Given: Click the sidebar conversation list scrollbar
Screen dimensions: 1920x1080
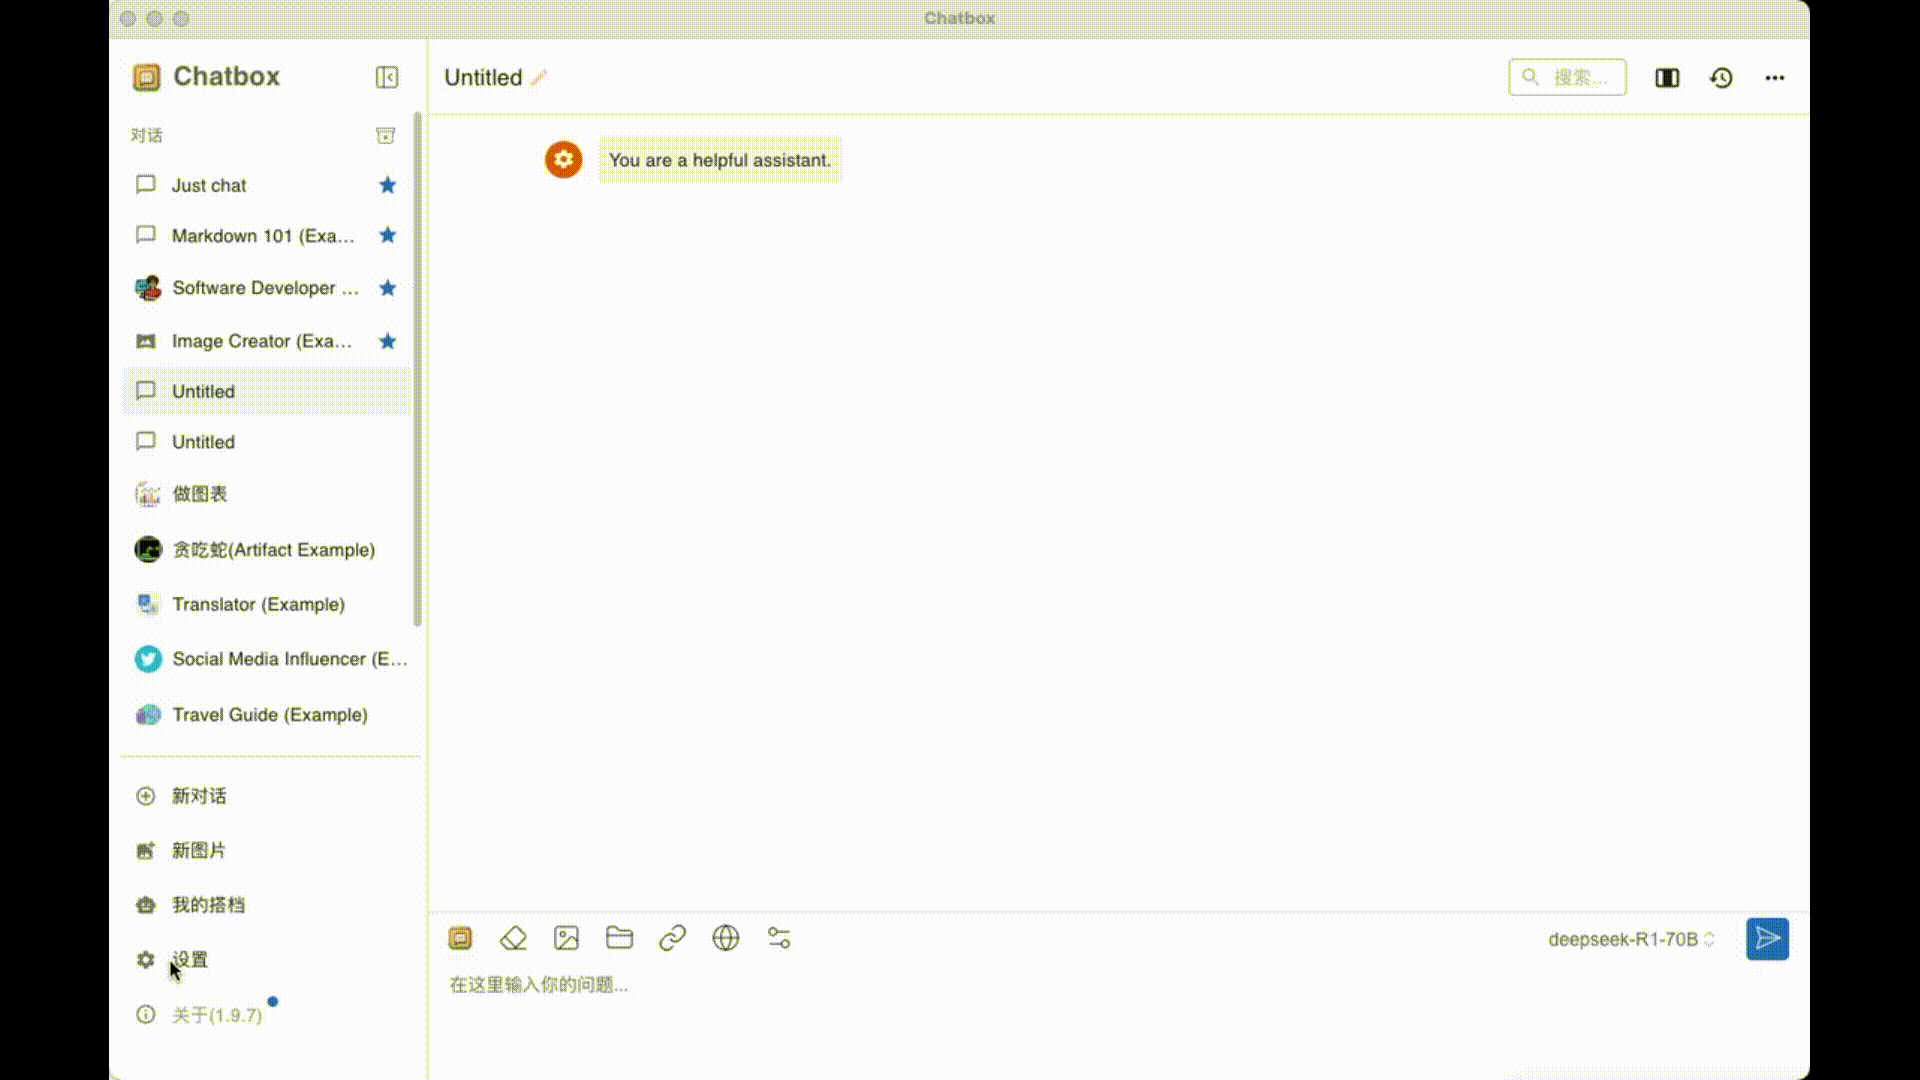Looking at the screenshot, I should [417, 370].
